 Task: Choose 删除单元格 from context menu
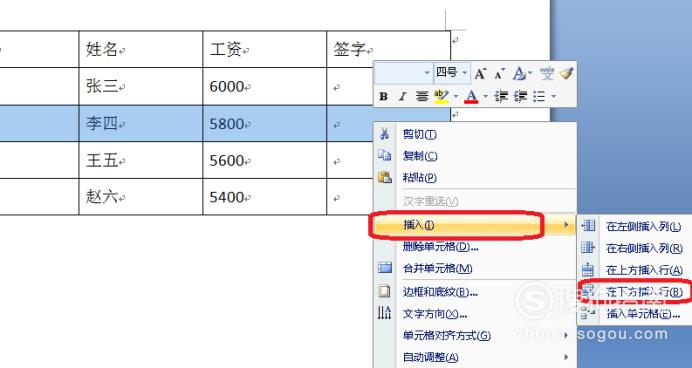click(475, 247)
